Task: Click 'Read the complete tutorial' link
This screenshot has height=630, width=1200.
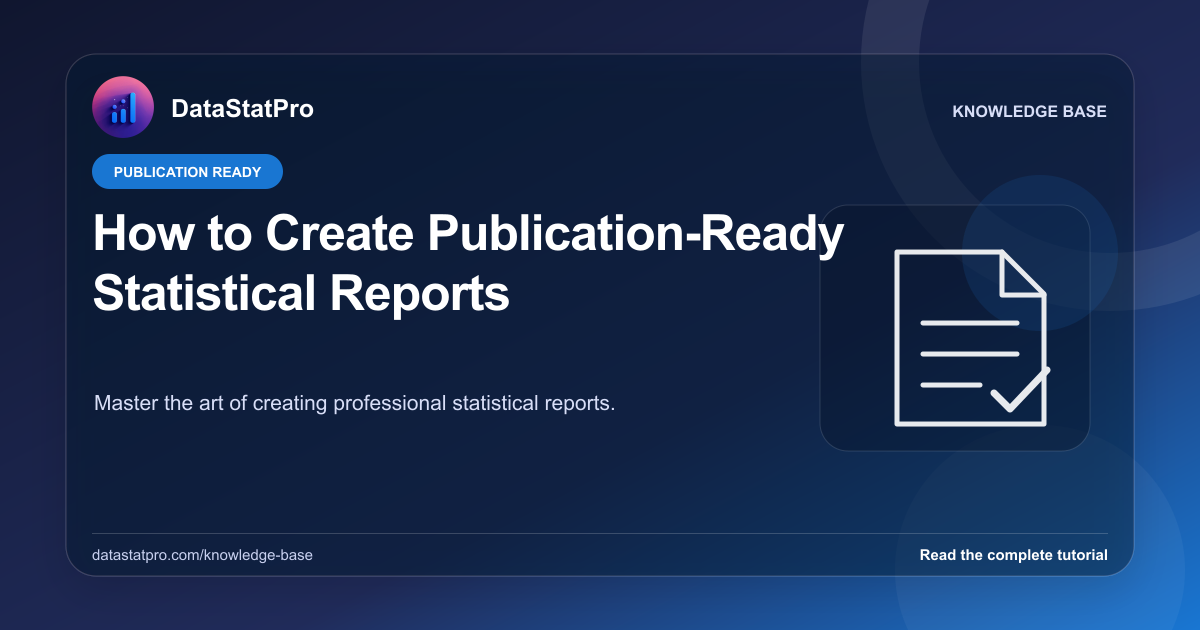Action: [x=1013, y=555]
